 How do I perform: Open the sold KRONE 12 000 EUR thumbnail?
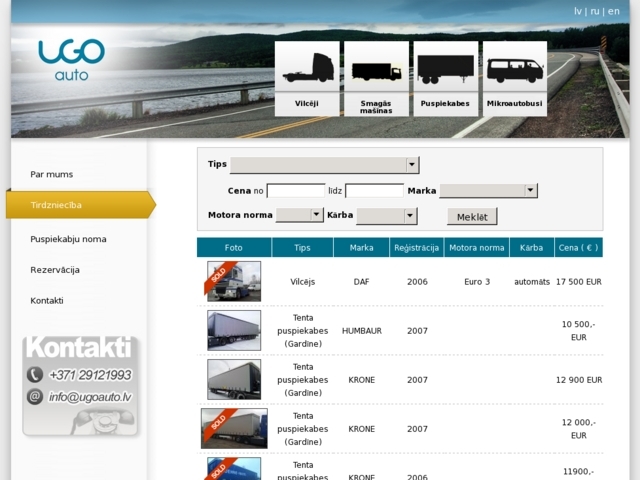click(234, 429)
